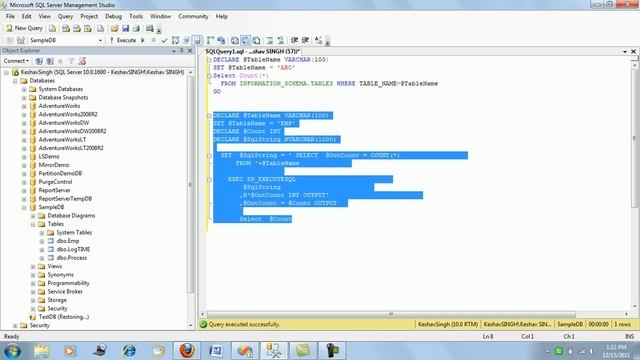Increase the indent of selected lines
640x360 pixels.
click(305, 40)
